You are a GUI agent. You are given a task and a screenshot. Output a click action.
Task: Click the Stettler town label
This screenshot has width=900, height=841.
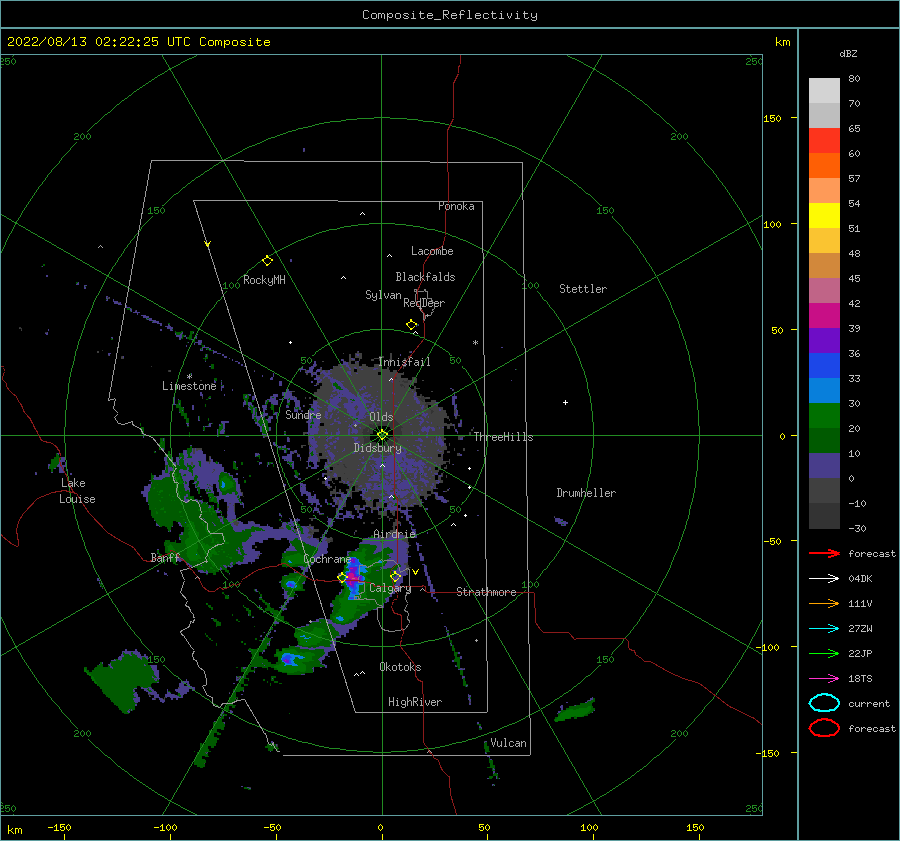pos(583,289)
